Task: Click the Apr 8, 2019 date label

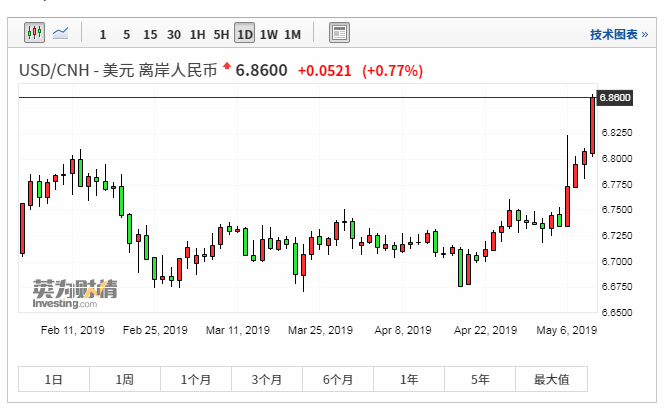Action: click(403, 330)
